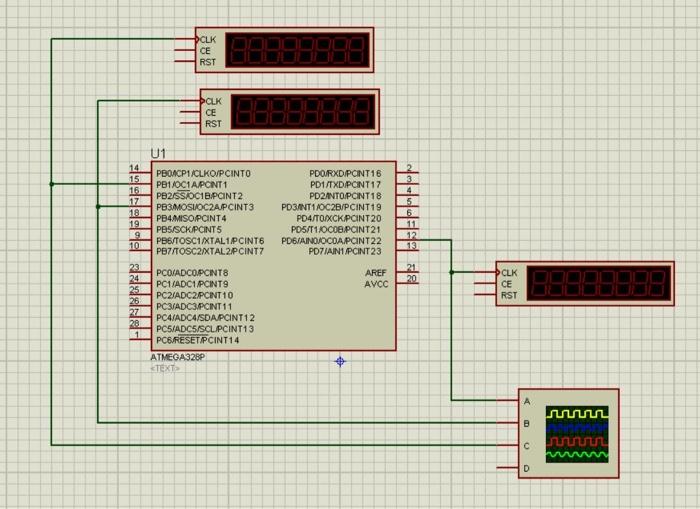Select PD3/INT1/OC2B/PCINT19 pin label
The height and width of the screenshot is (509, 700).
point(332,207)
